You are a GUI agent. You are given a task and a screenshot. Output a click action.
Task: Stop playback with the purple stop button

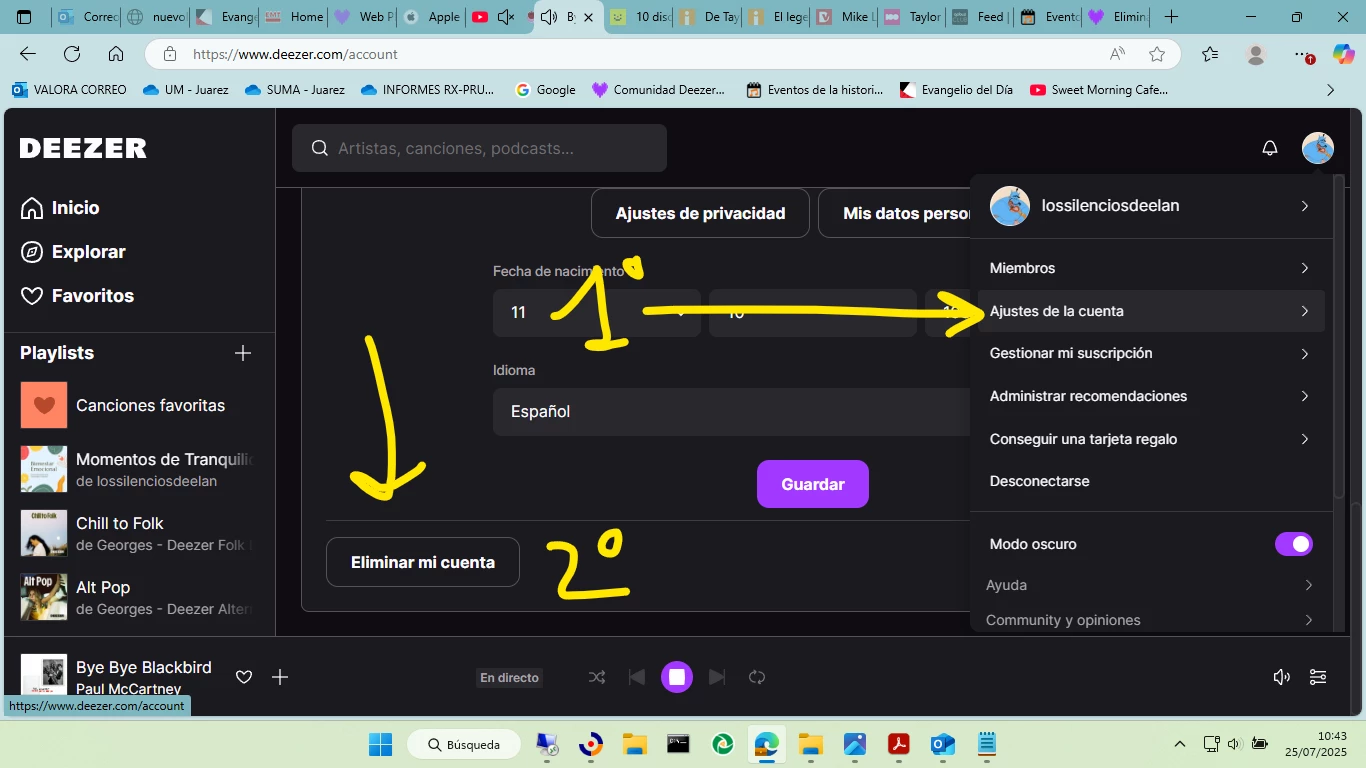[x=677, y=677]
